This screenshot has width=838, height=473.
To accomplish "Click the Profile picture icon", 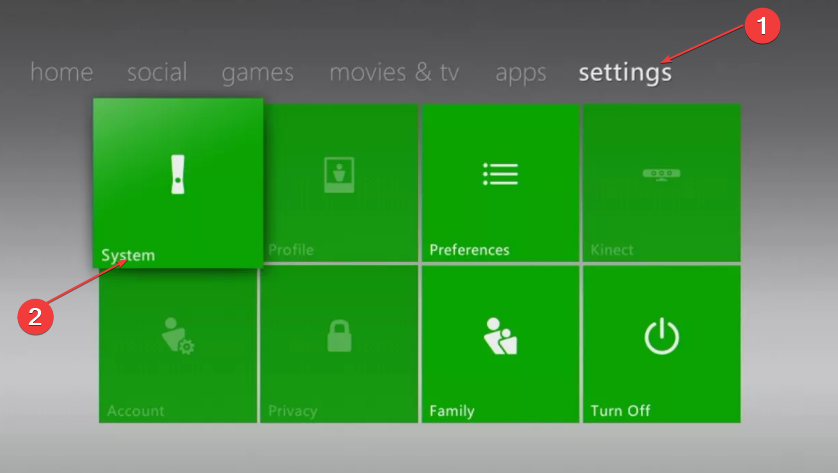I will click(x=339, y=174).
